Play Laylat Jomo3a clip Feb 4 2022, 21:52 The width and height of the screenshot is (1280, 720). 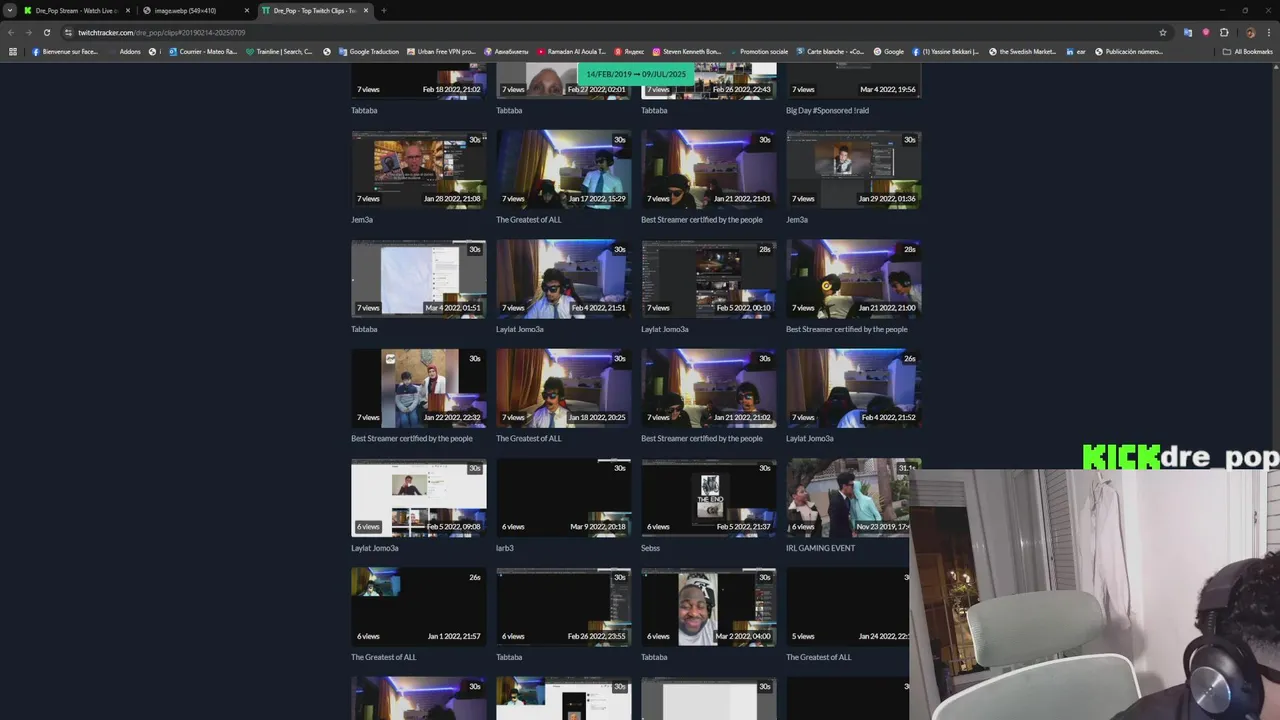(854, 388)
